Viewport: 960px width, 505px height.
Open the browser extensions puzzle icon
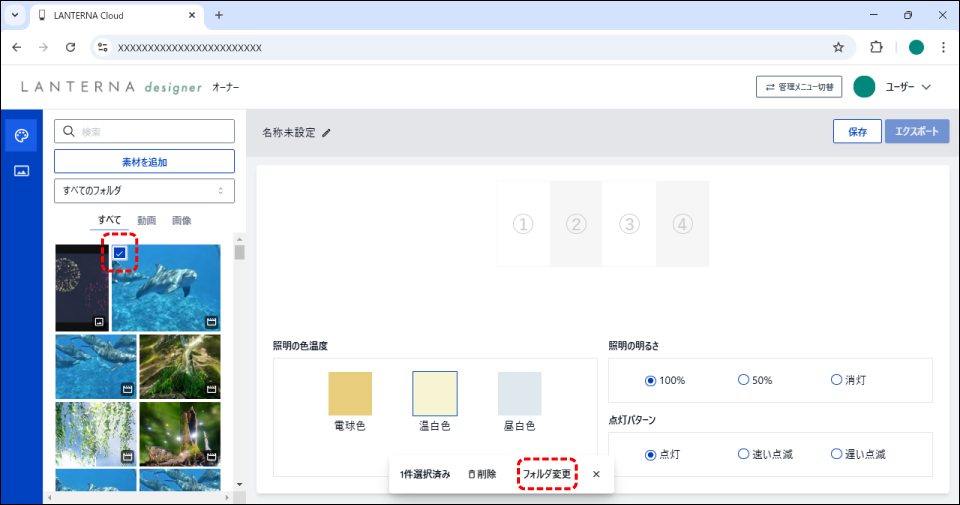[x=877, y=47]
